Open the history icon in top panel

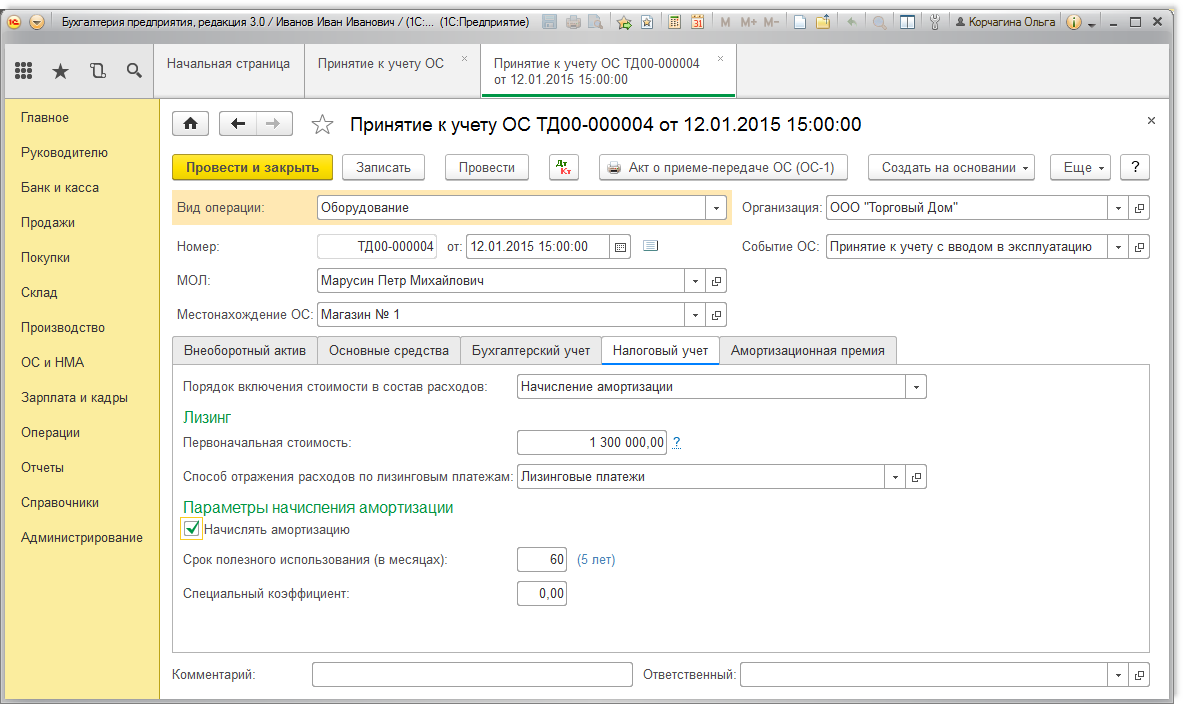click(x=97, y=70)
